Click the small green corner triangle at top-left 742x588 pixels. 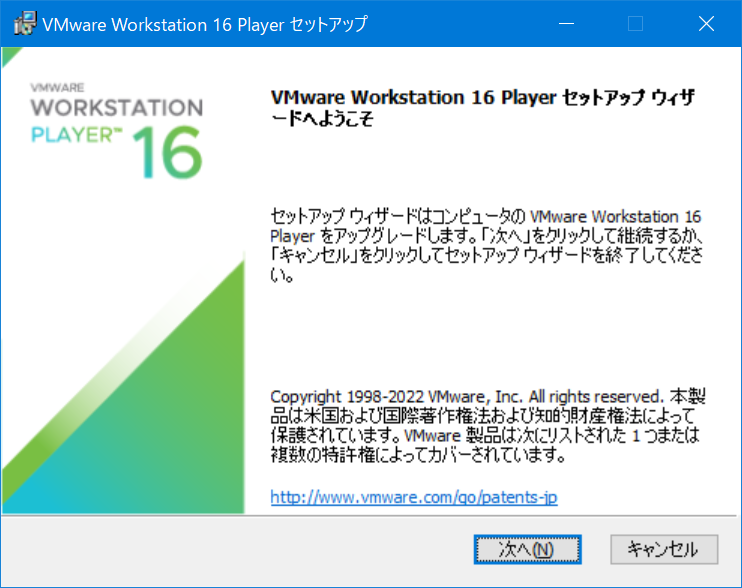click(8, 54)
